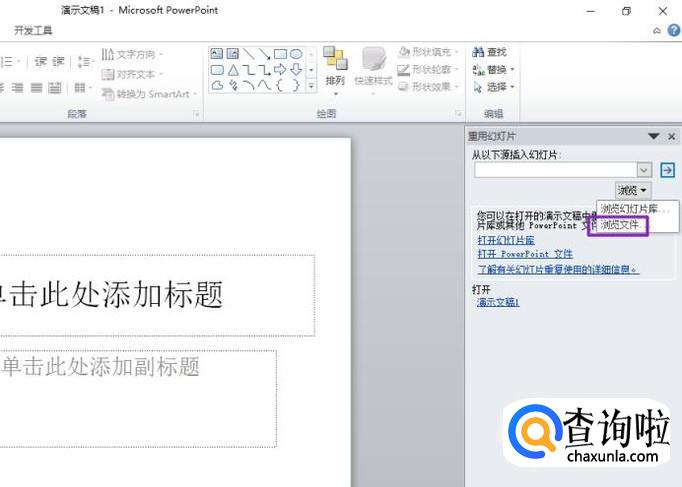Choose the right block arrow shape
This screenshot has height=487, width=682.
[x=280, y=70]
